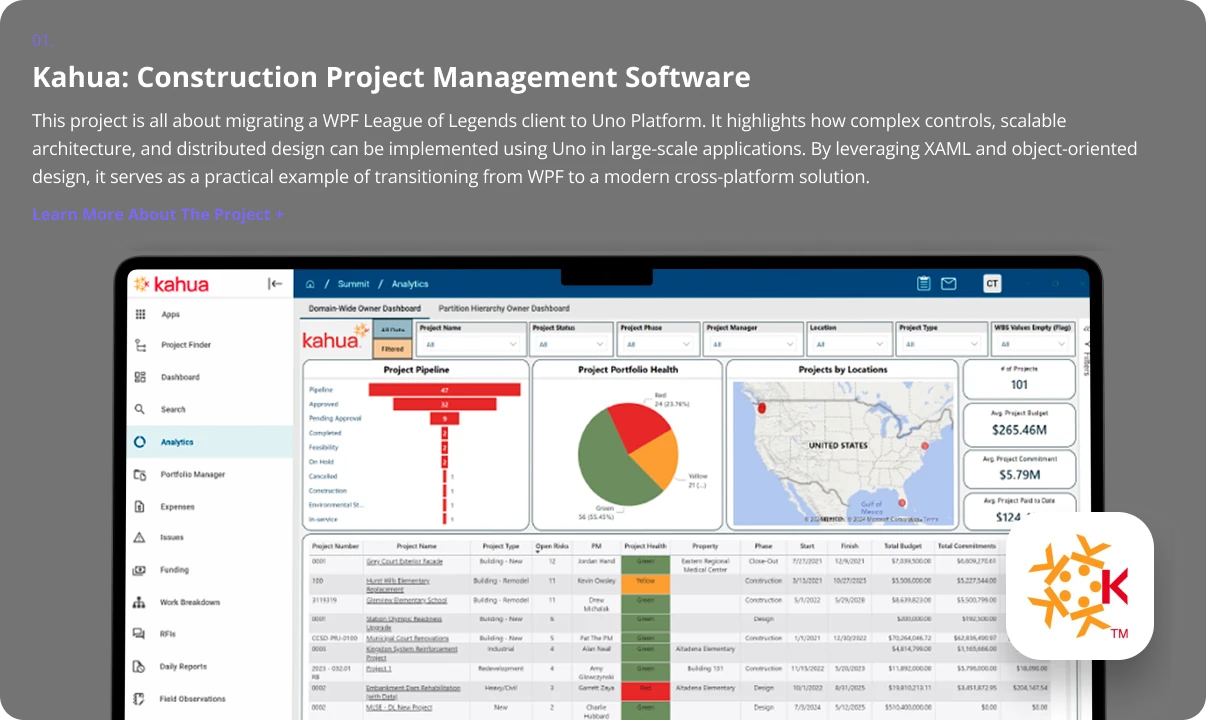Select the Analytics ring icon in sidebar
1206x720 pixels.
pos(140,441)
